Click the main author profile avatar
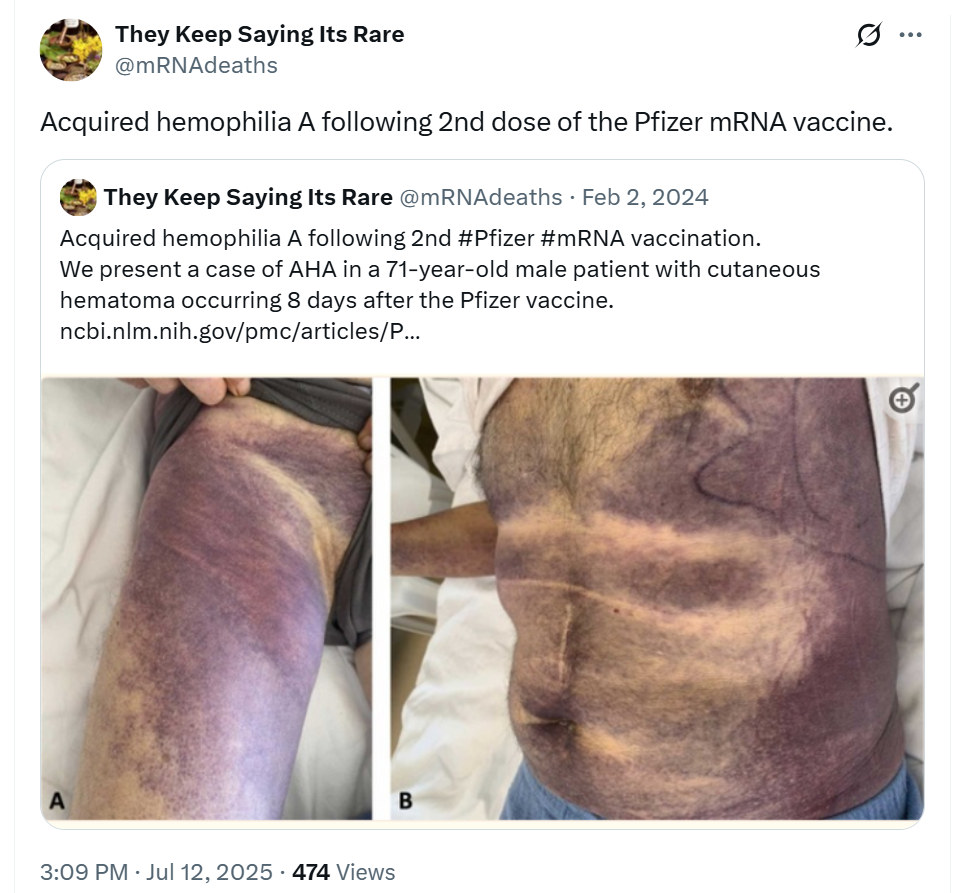The width and height of the screenshot is (971, 893). 71,50
